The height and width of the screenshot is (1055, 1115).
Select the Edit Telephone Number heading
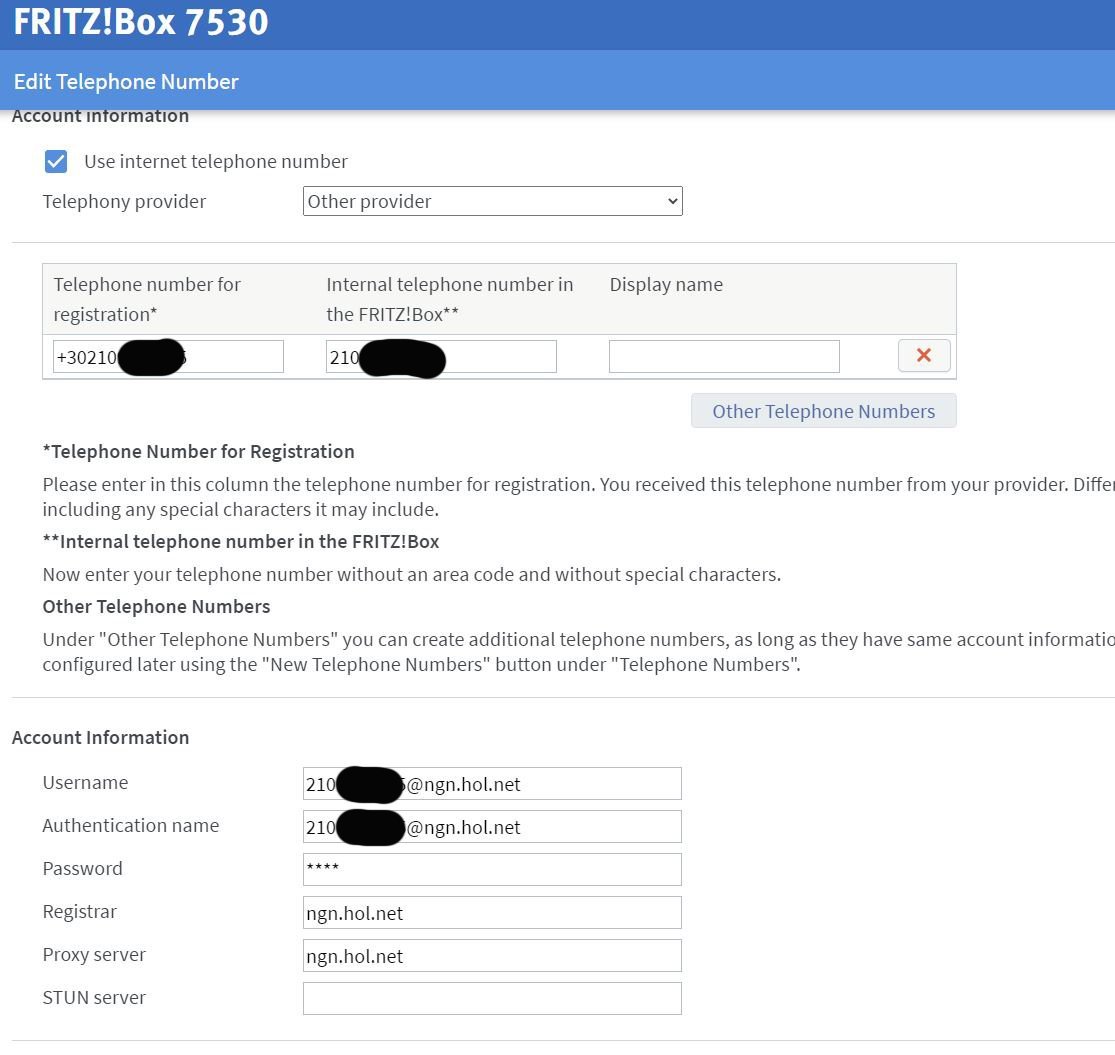[x=126, y=82]
